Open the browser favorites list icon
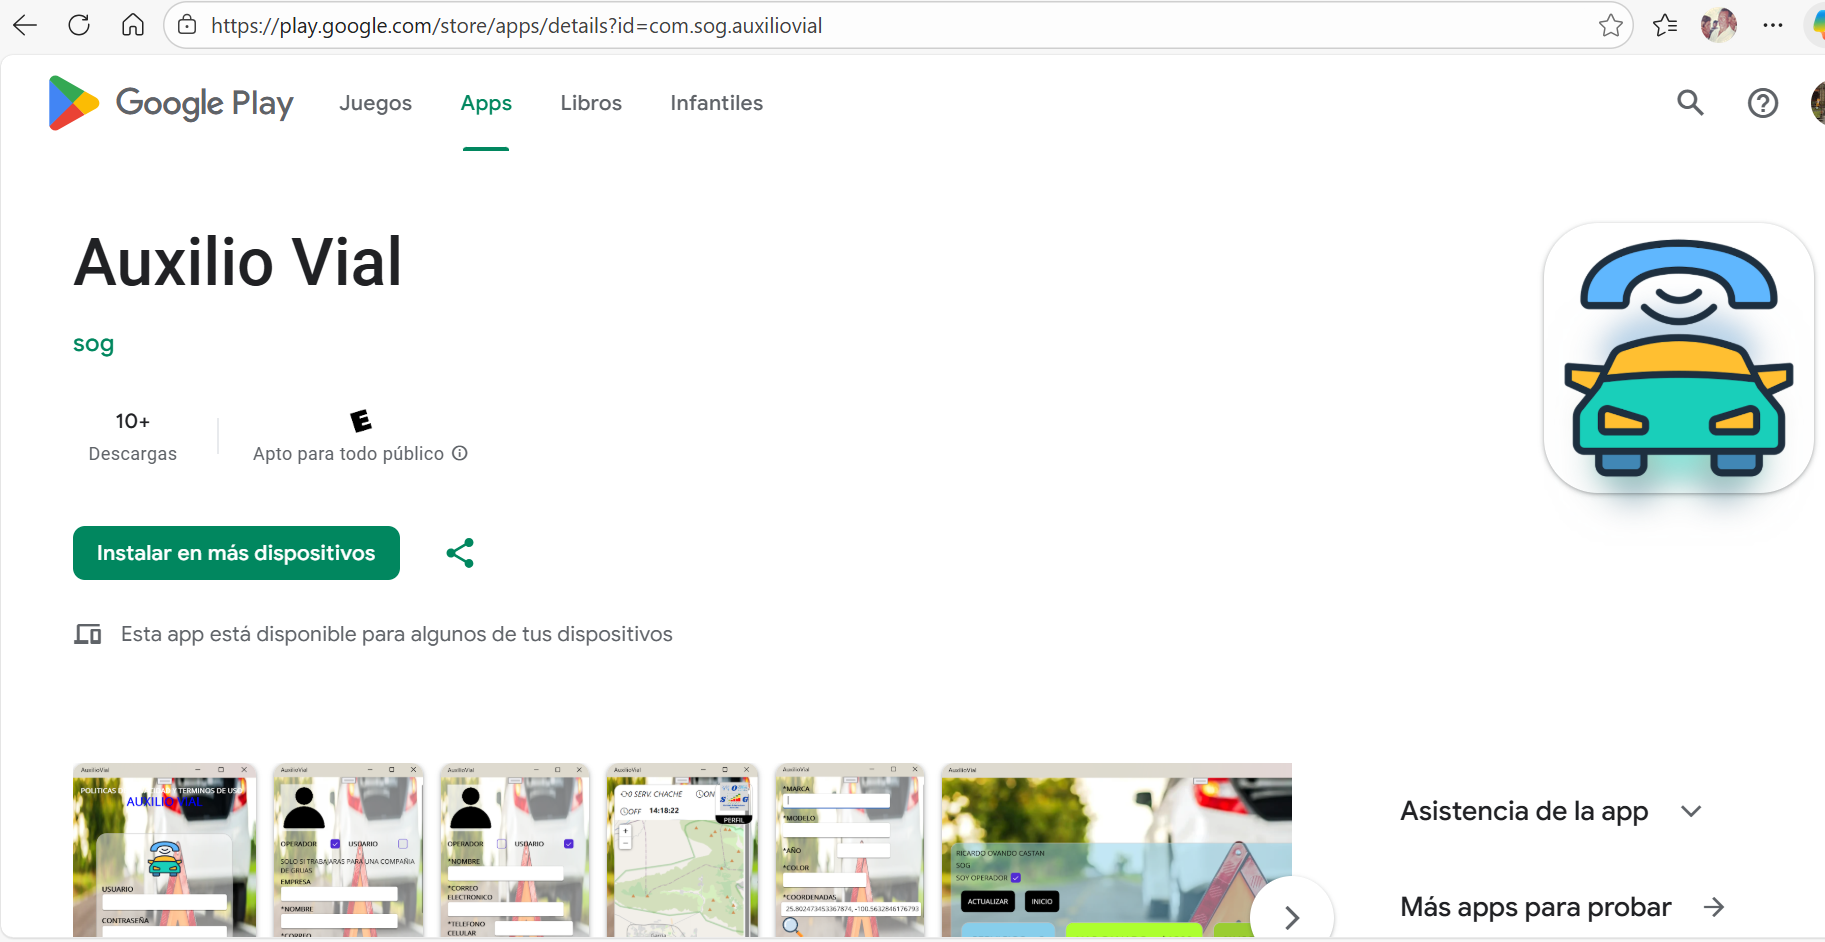The height and width of the screenshot is (942, 1825). pos(1665,25)
